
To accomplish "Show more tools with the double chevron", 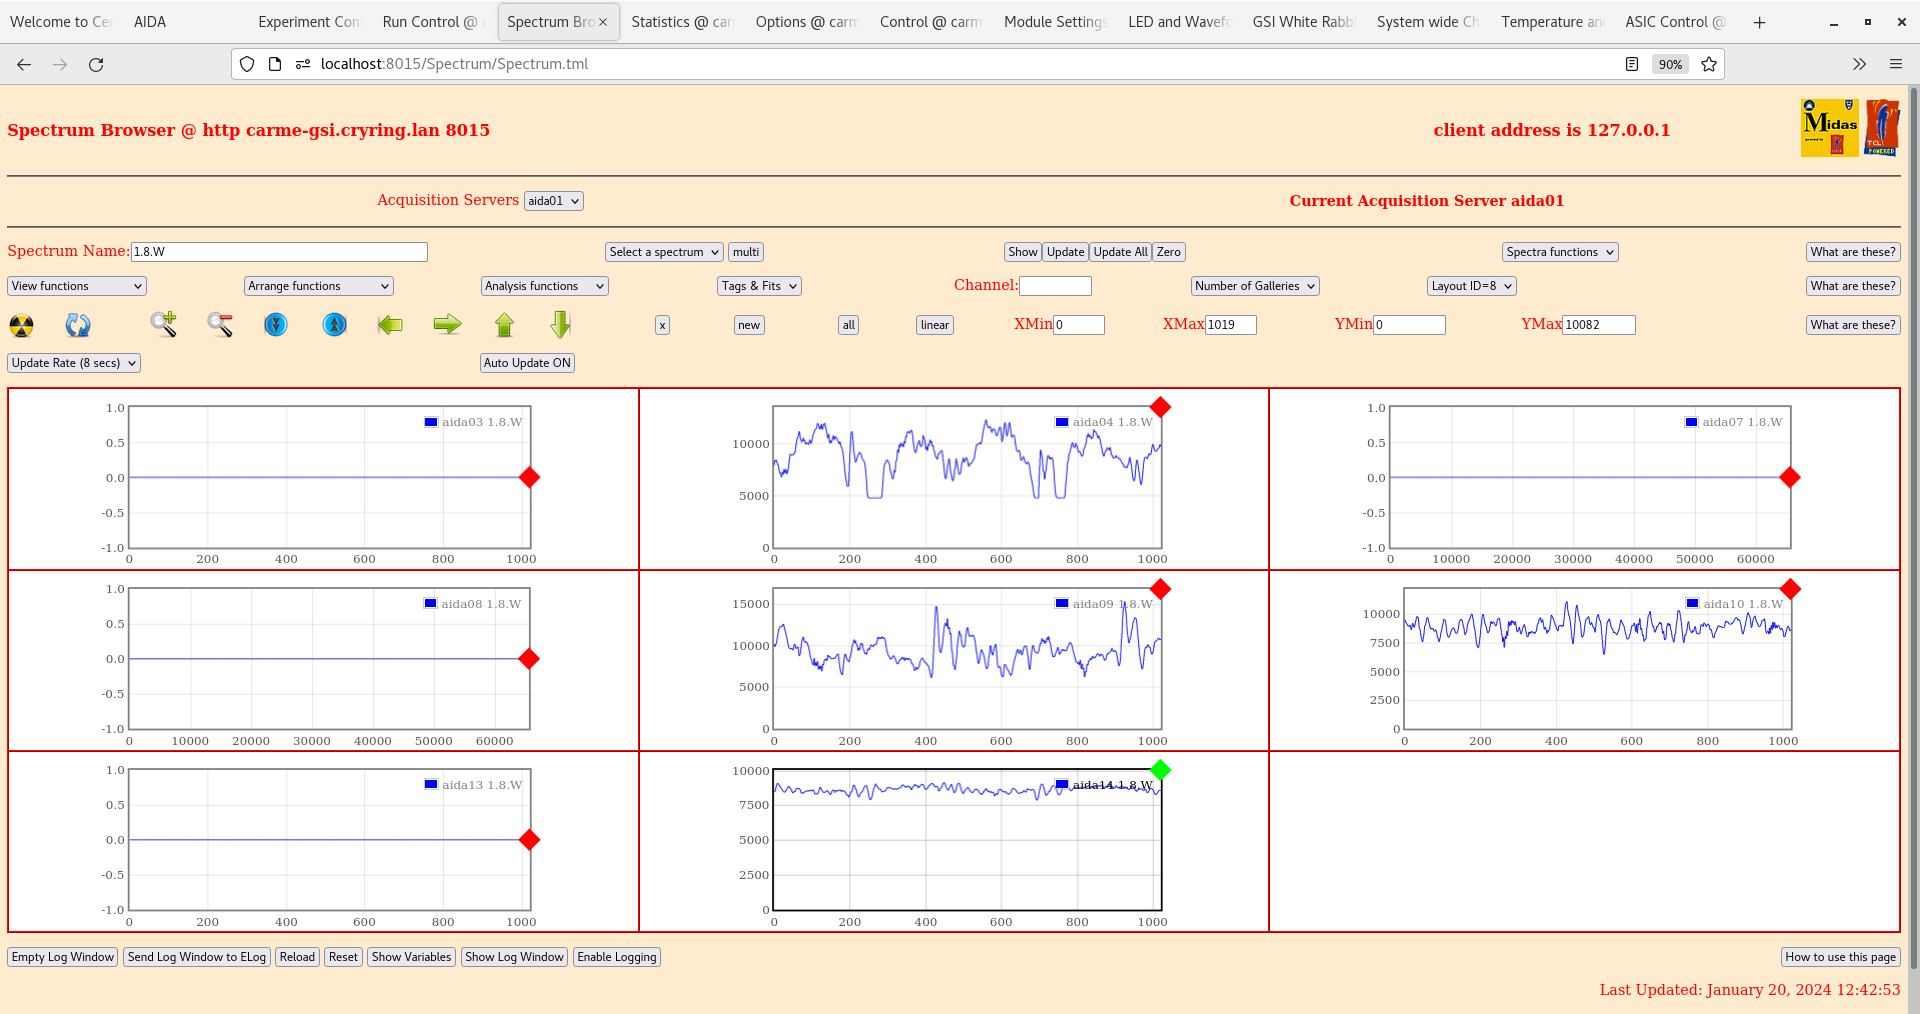I will (1859, 64).
